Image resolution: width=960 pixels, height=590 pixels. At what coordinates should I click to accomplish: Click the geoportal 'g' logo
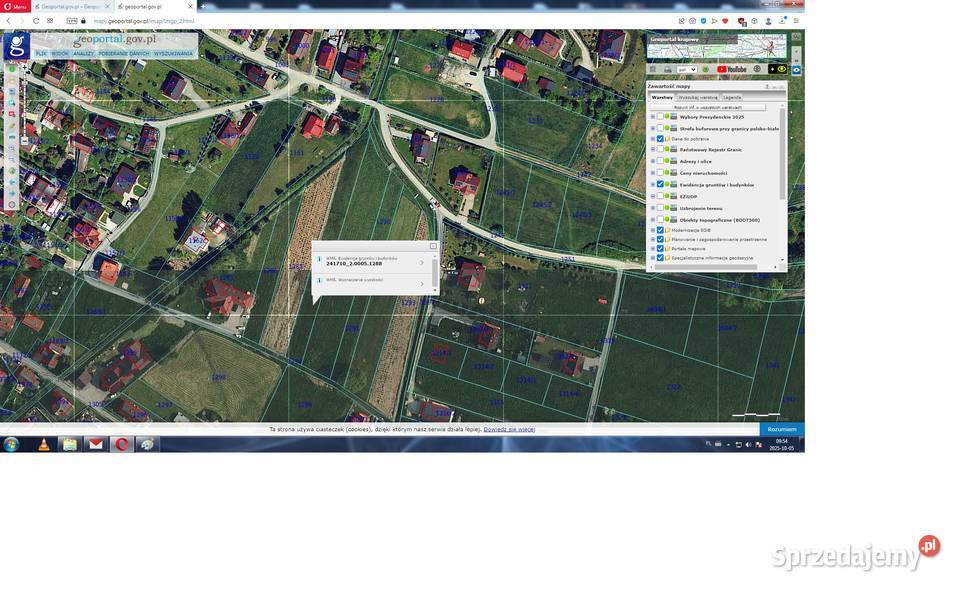[x=16, y=46]
